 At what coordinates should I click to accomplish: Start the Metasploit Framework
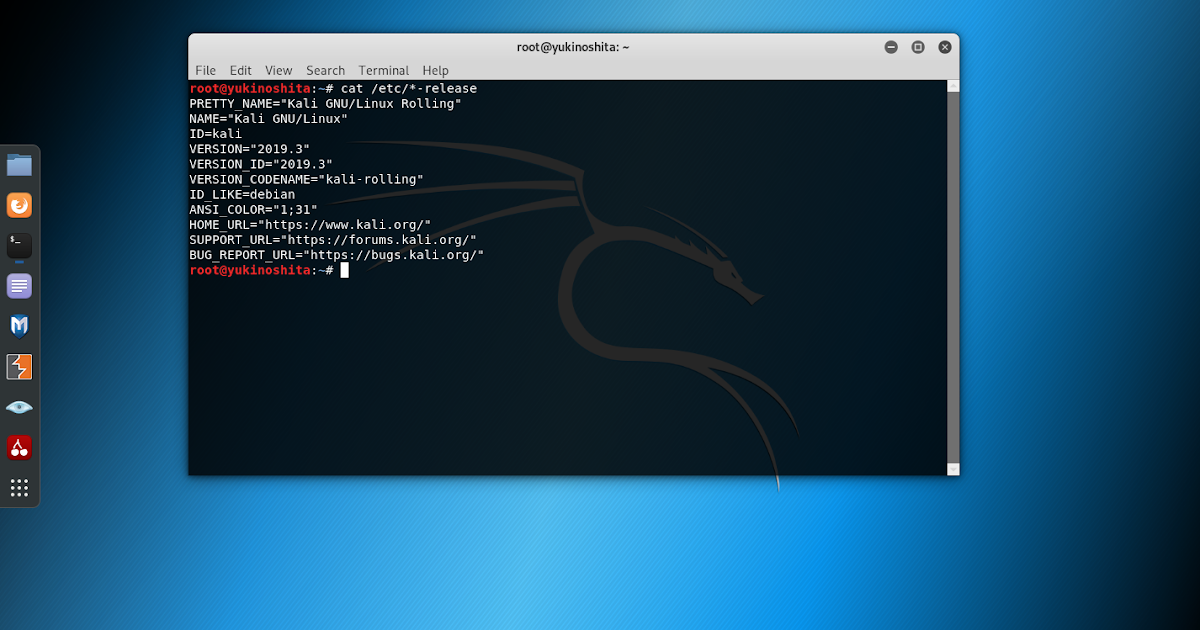pyautogui.click(x=20, y=326)
